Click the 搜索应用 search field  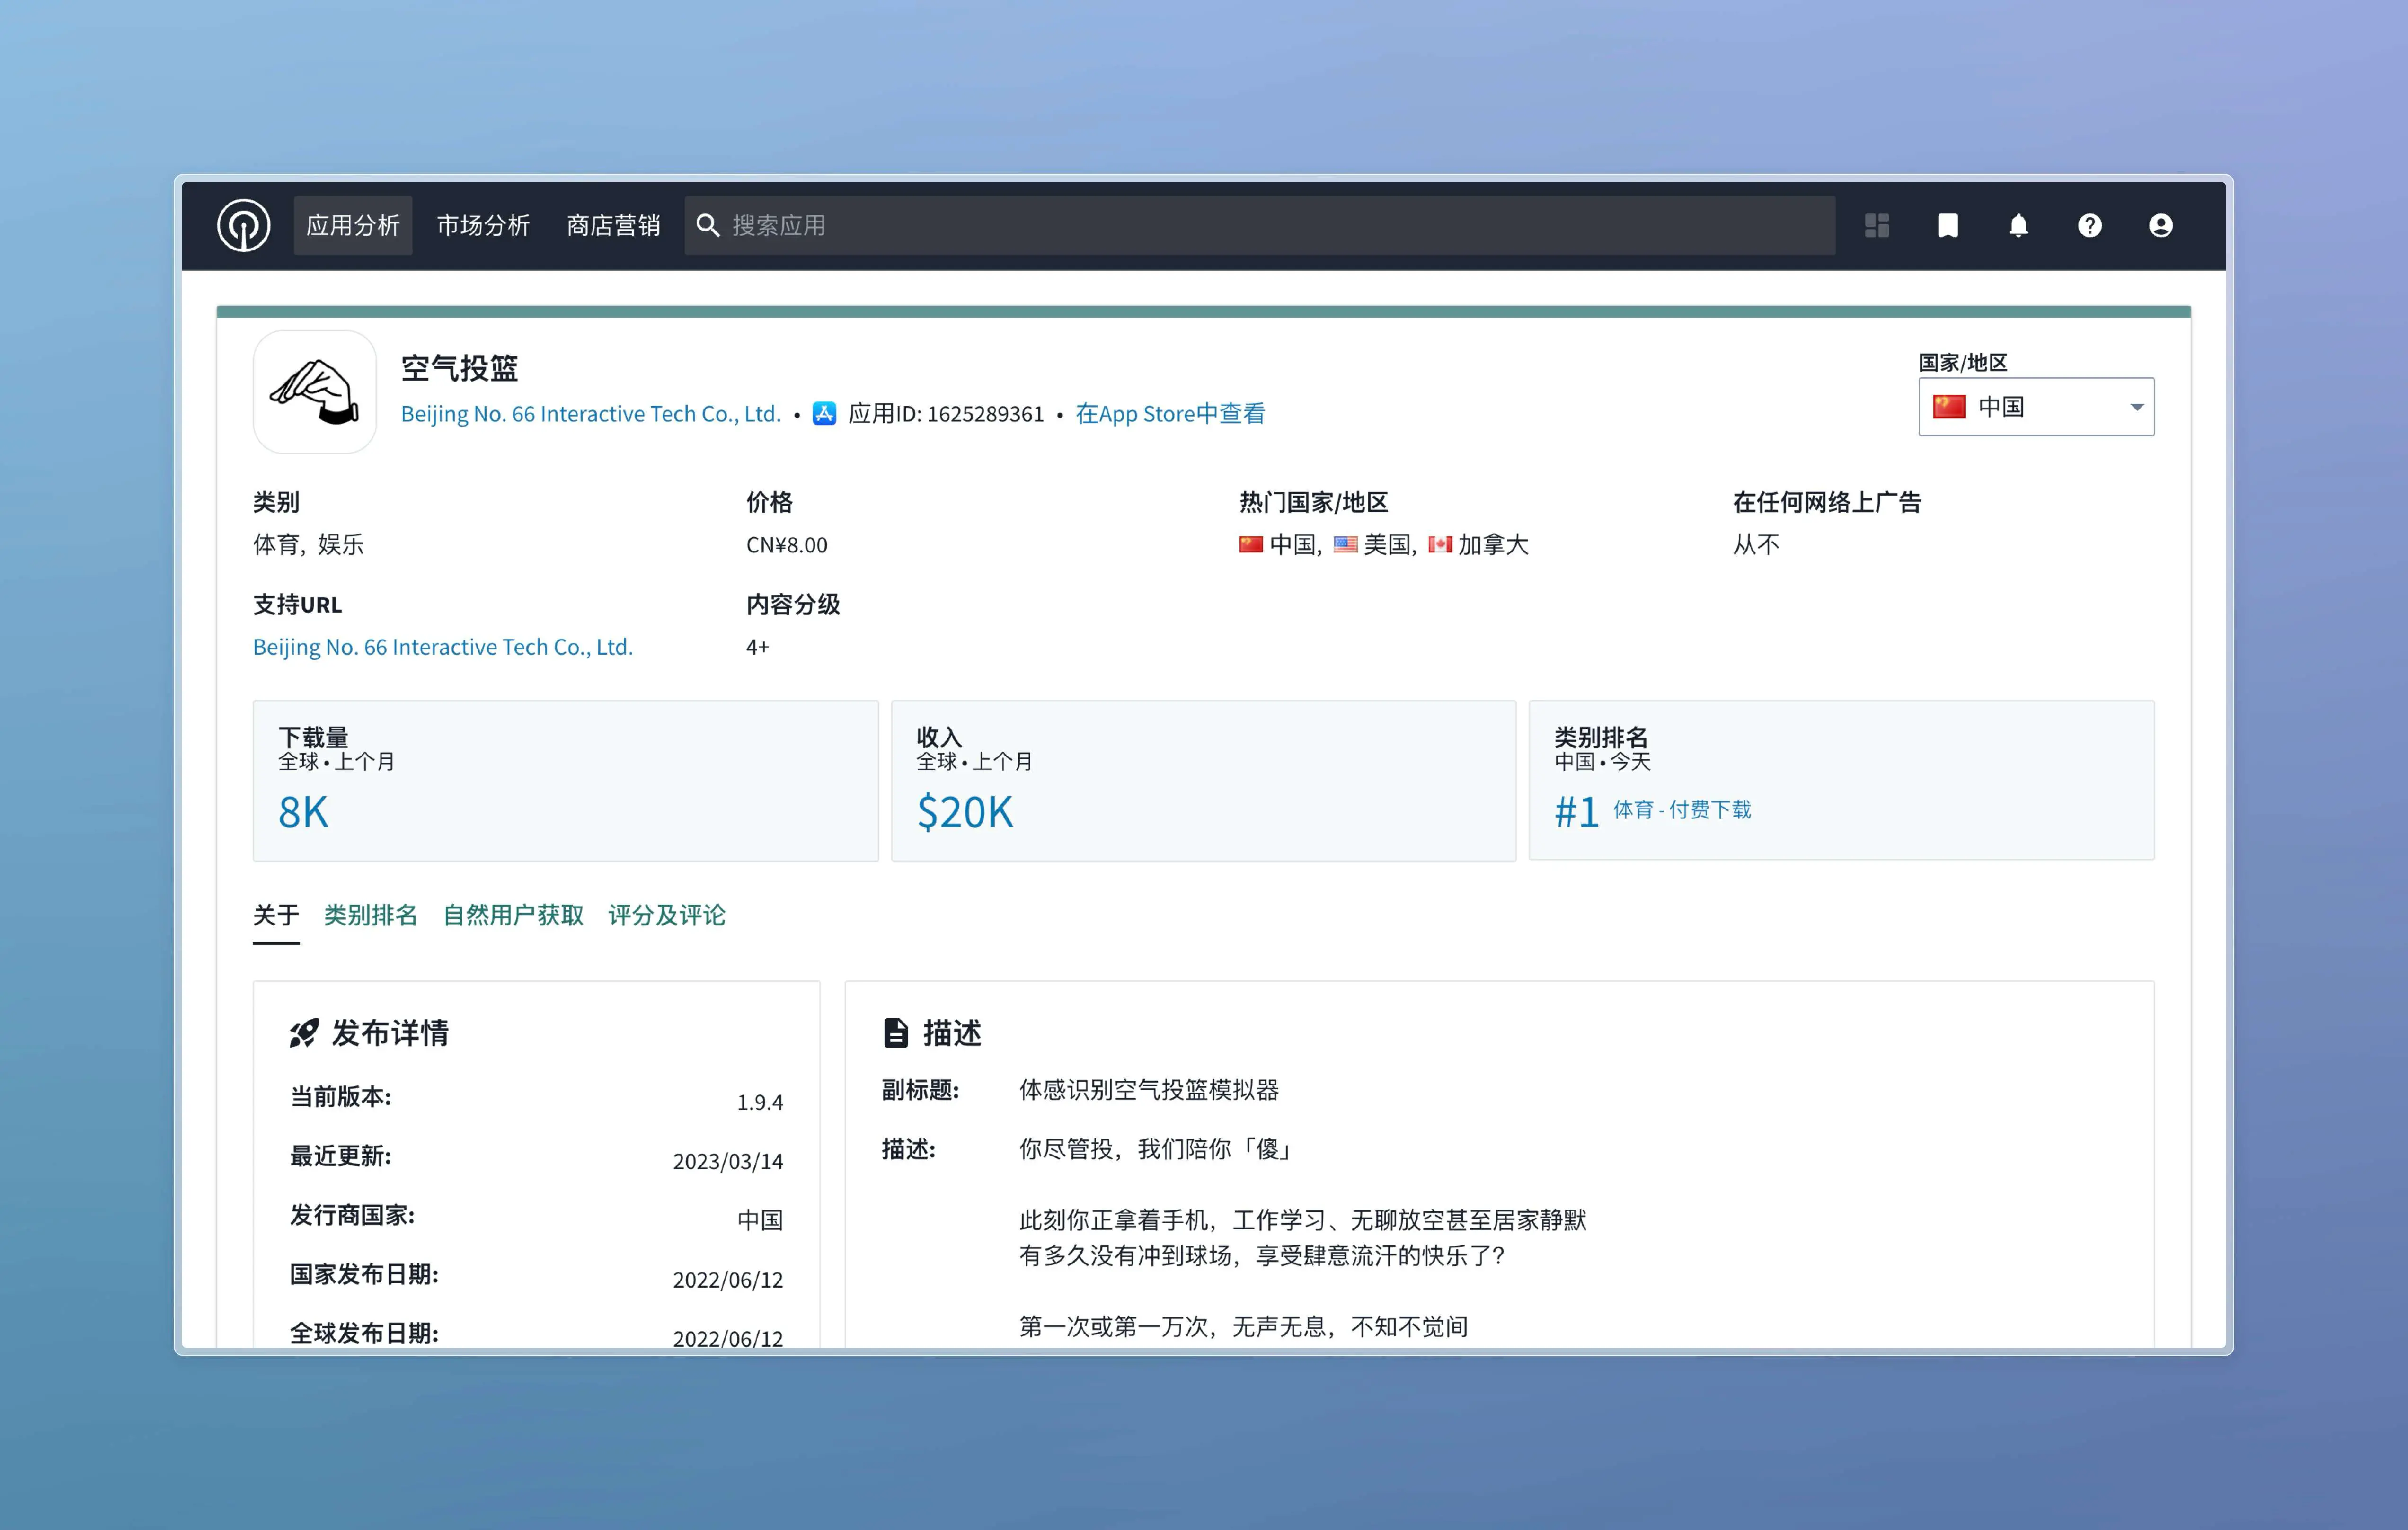(x=1260, y=226)
